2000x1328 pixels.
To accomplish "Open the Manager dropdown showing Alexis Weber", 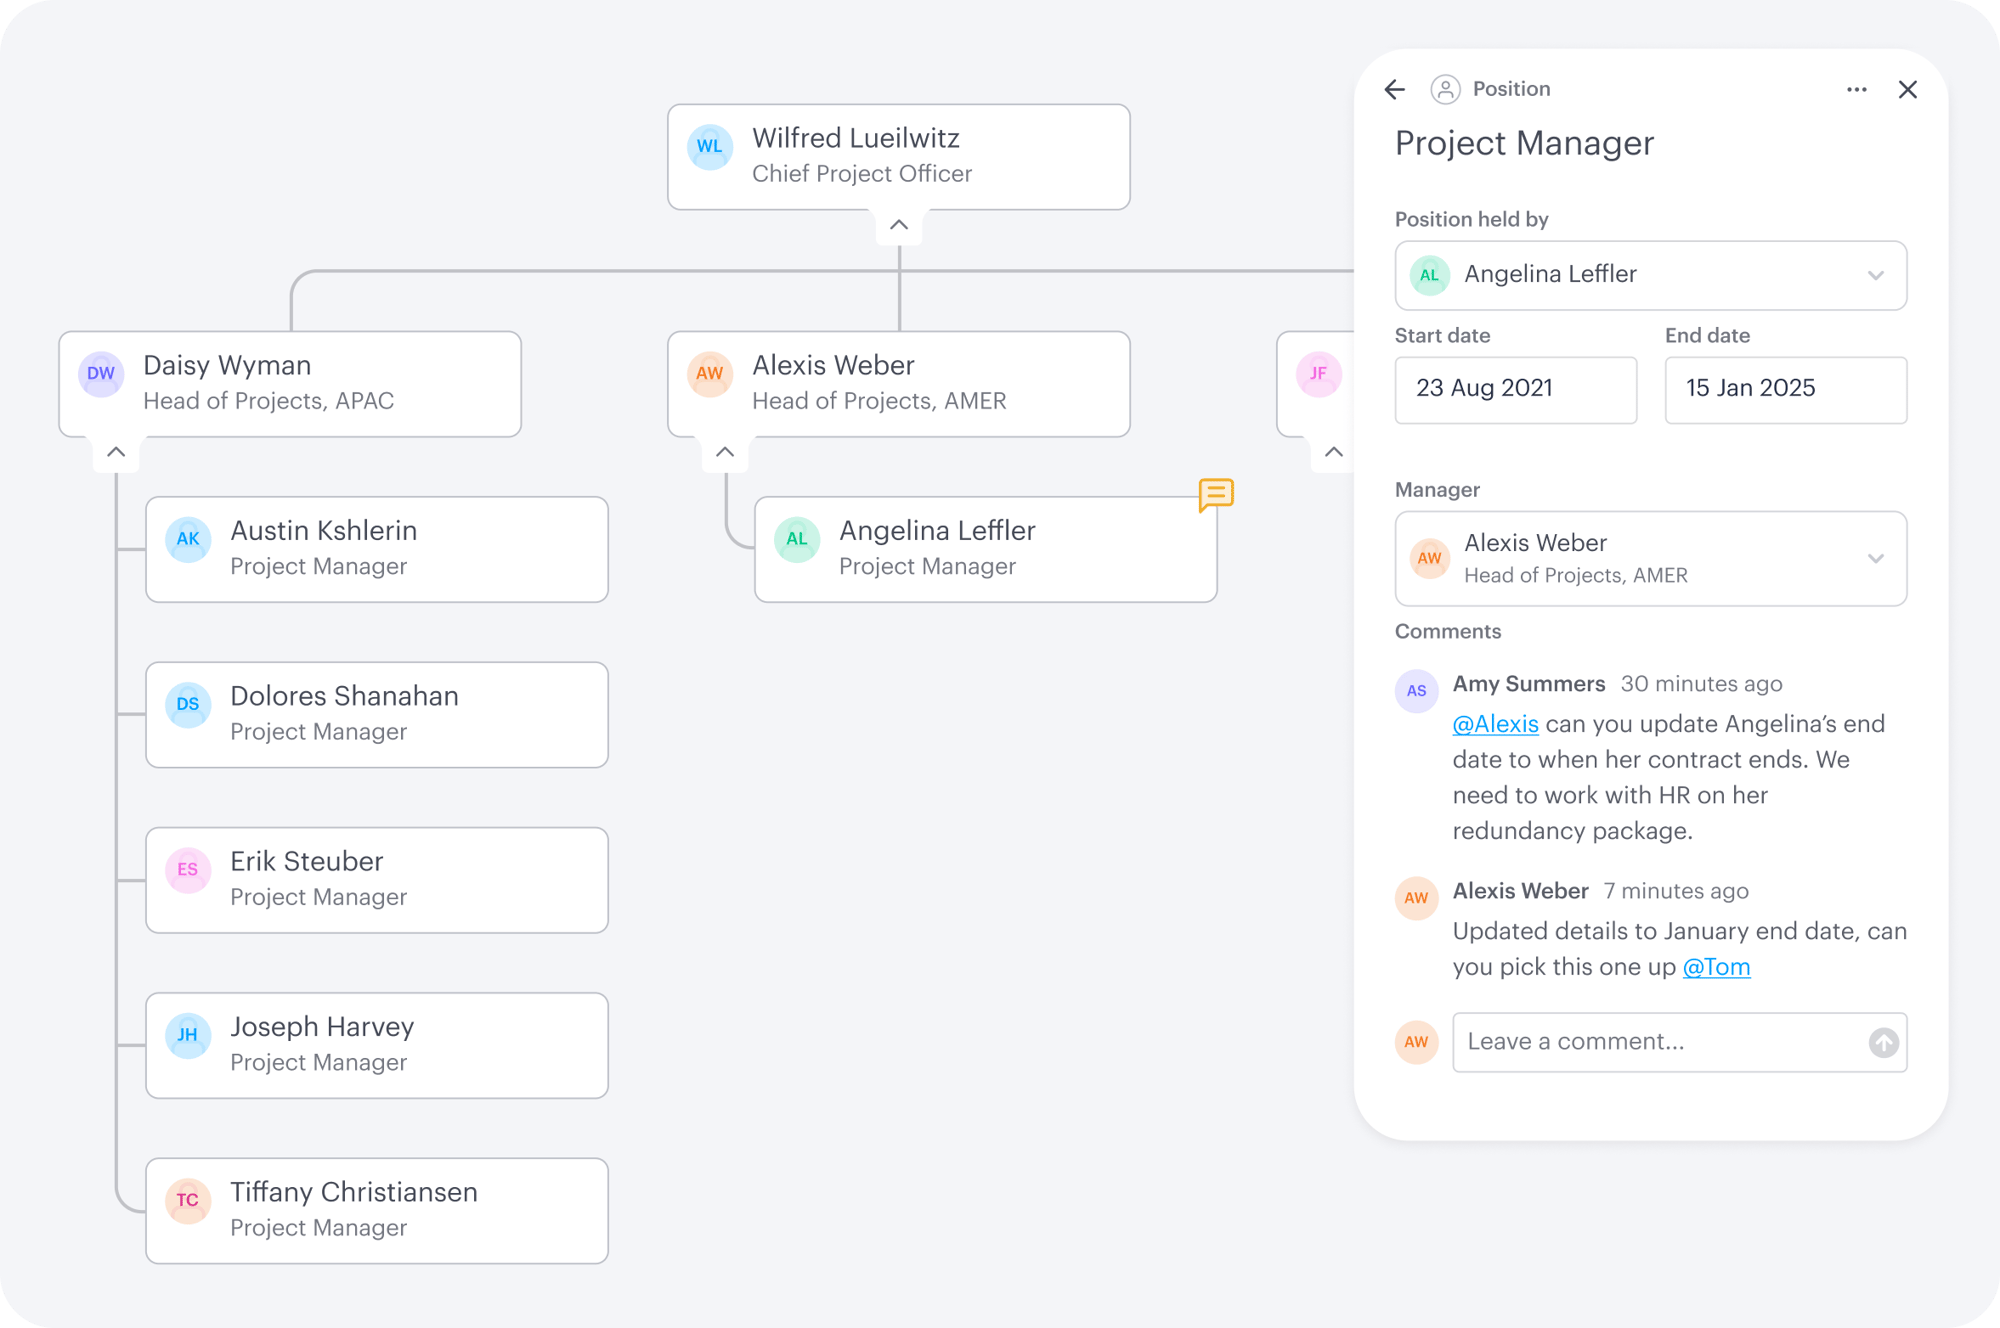I will pos(1650,559).
